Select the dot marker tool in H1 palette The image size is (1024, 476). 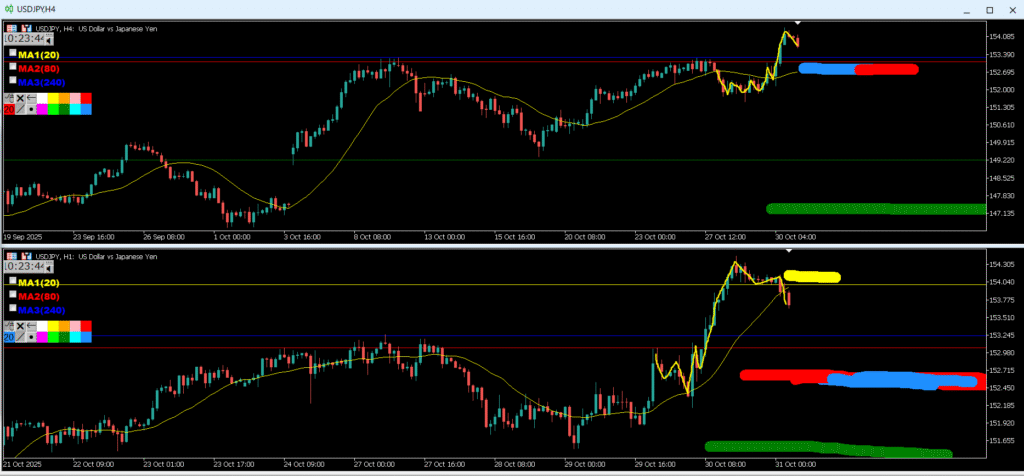pyautogui.click(x=31, y=338)
